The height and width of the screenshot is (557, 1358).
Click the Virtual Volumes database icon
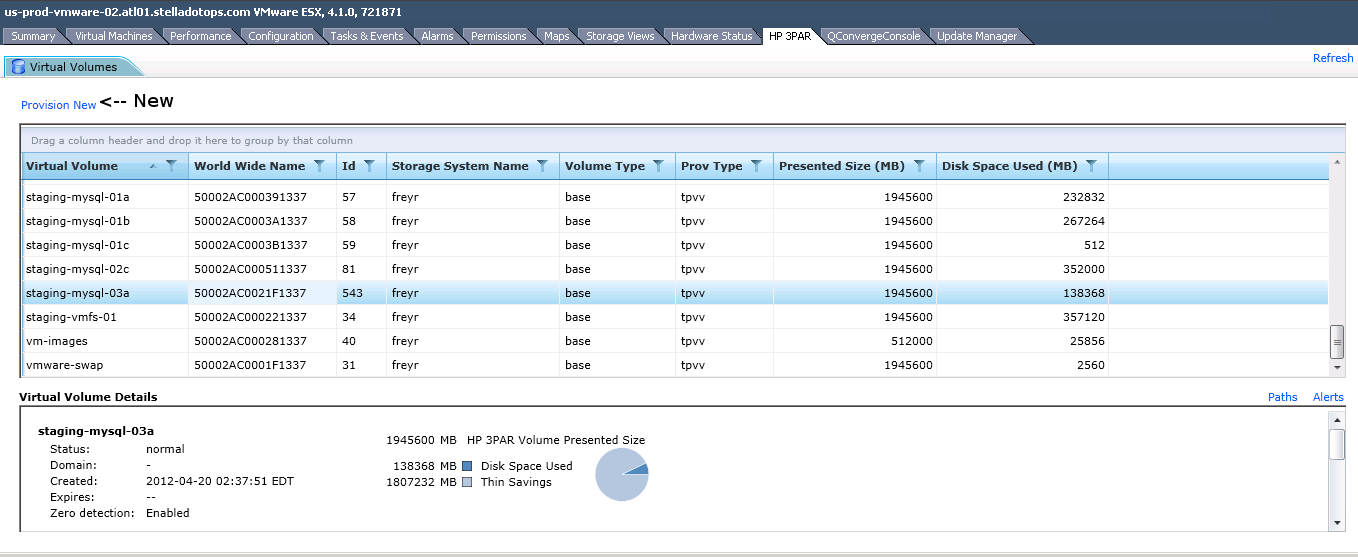[18, 67]
